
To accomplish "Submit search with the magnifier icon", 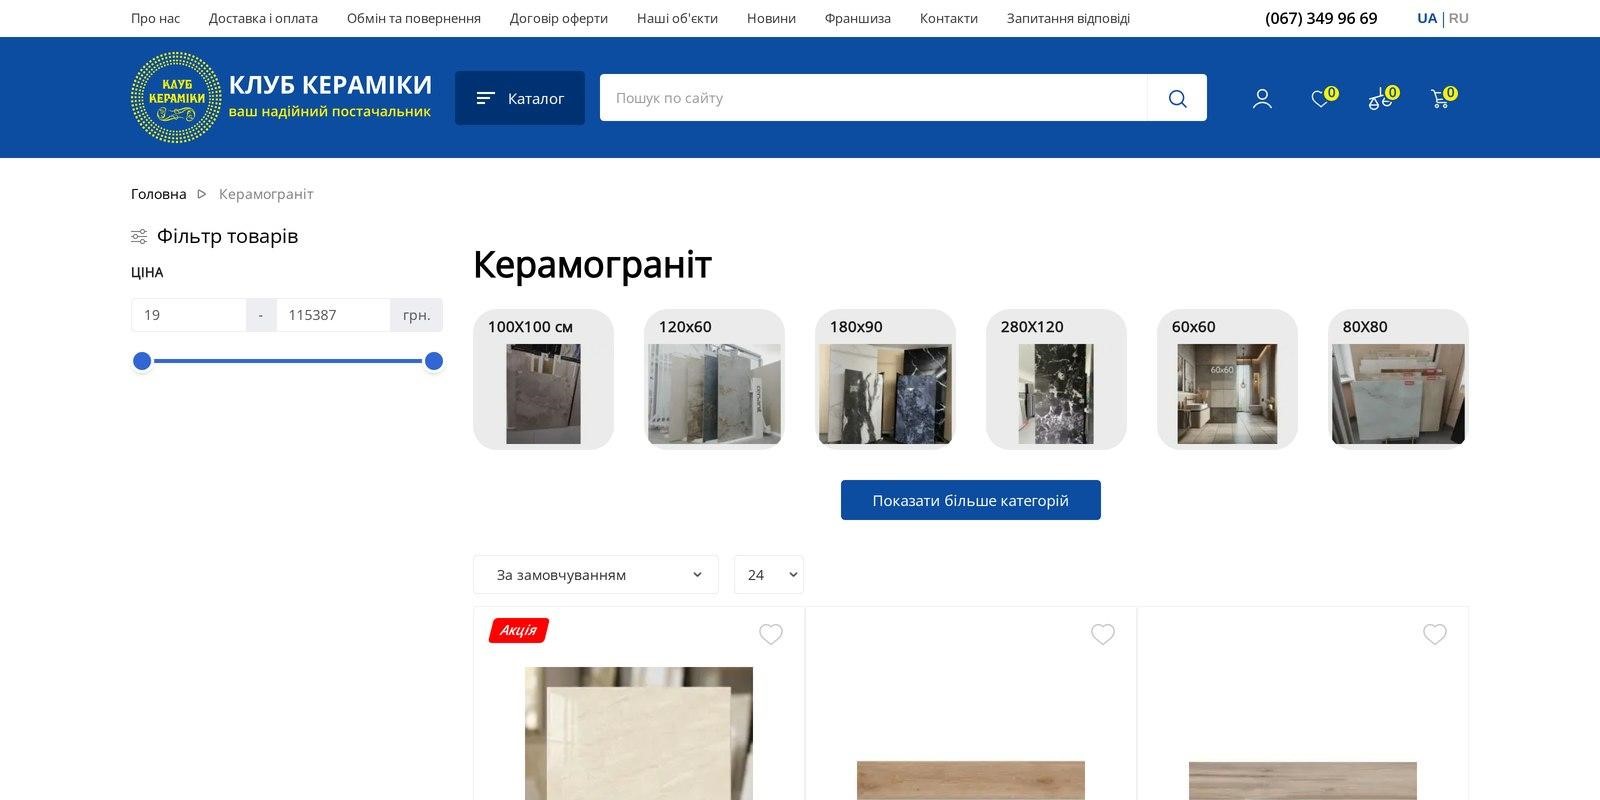I will [x=1177, y=98].
